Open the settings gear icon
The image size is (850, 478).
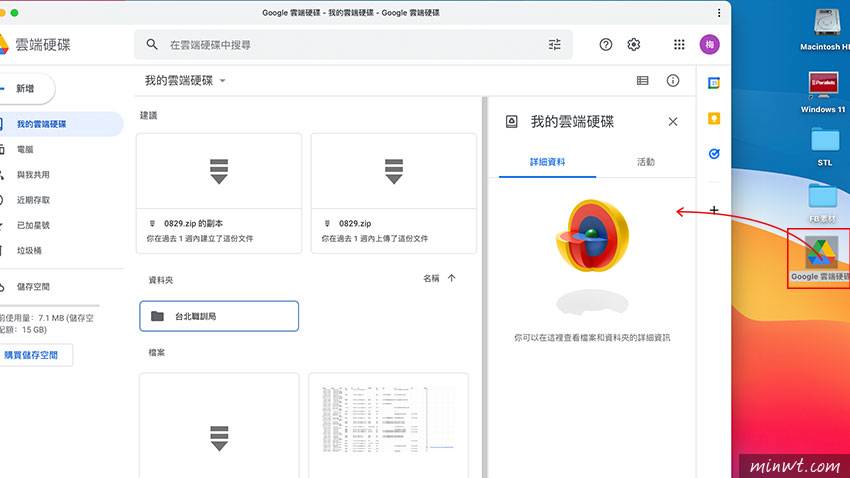pos(633,45)
